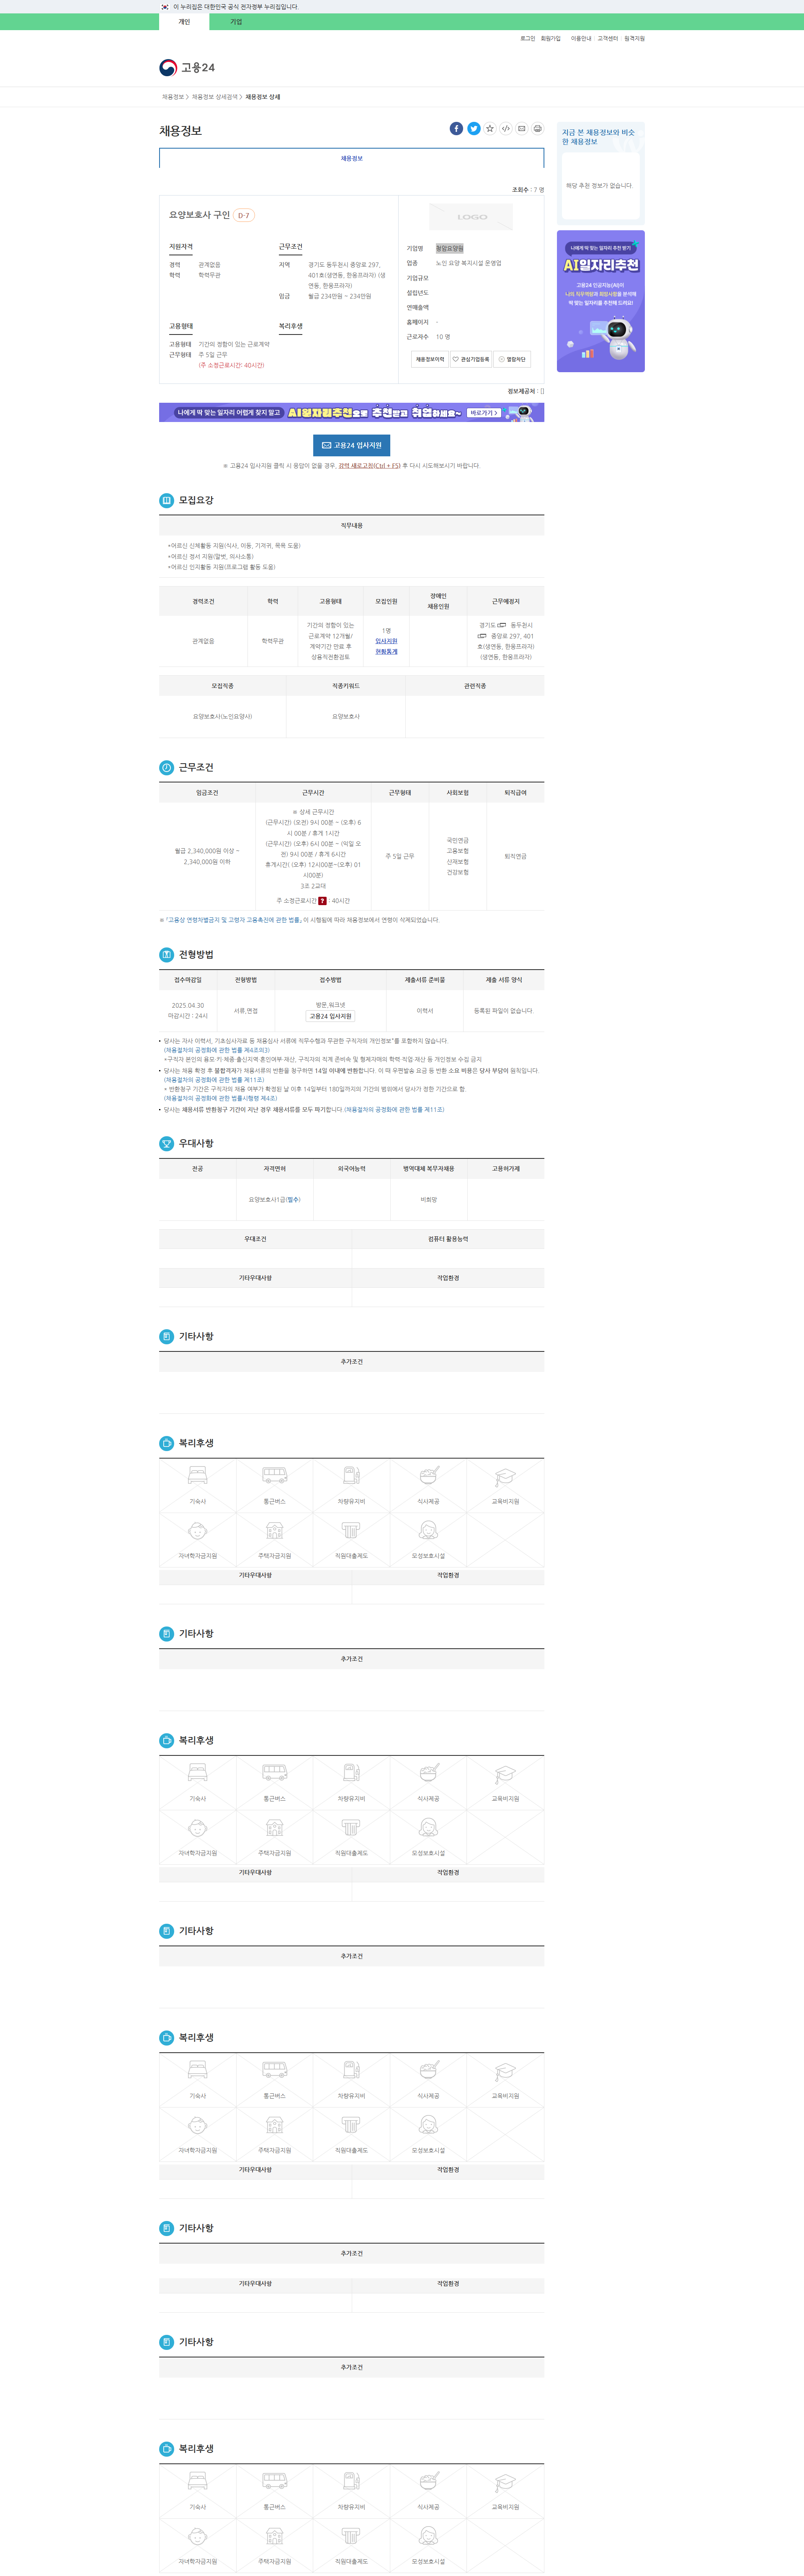This screenshot has width=804, height=2576.
Task: Open the 고객센터 link
Action: pos(608,39)
